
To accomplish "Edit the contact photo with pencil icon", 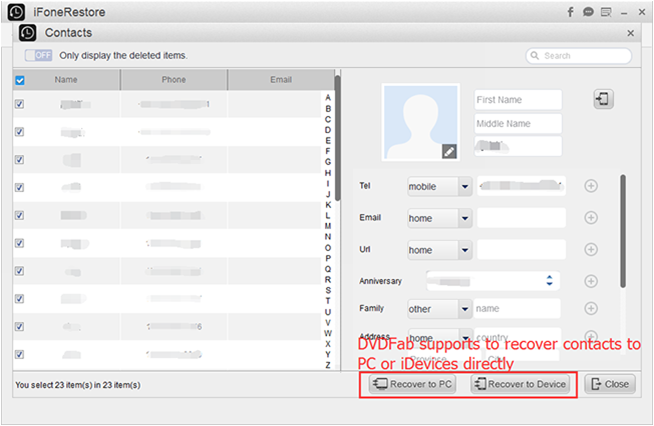I will coord(449,151).
